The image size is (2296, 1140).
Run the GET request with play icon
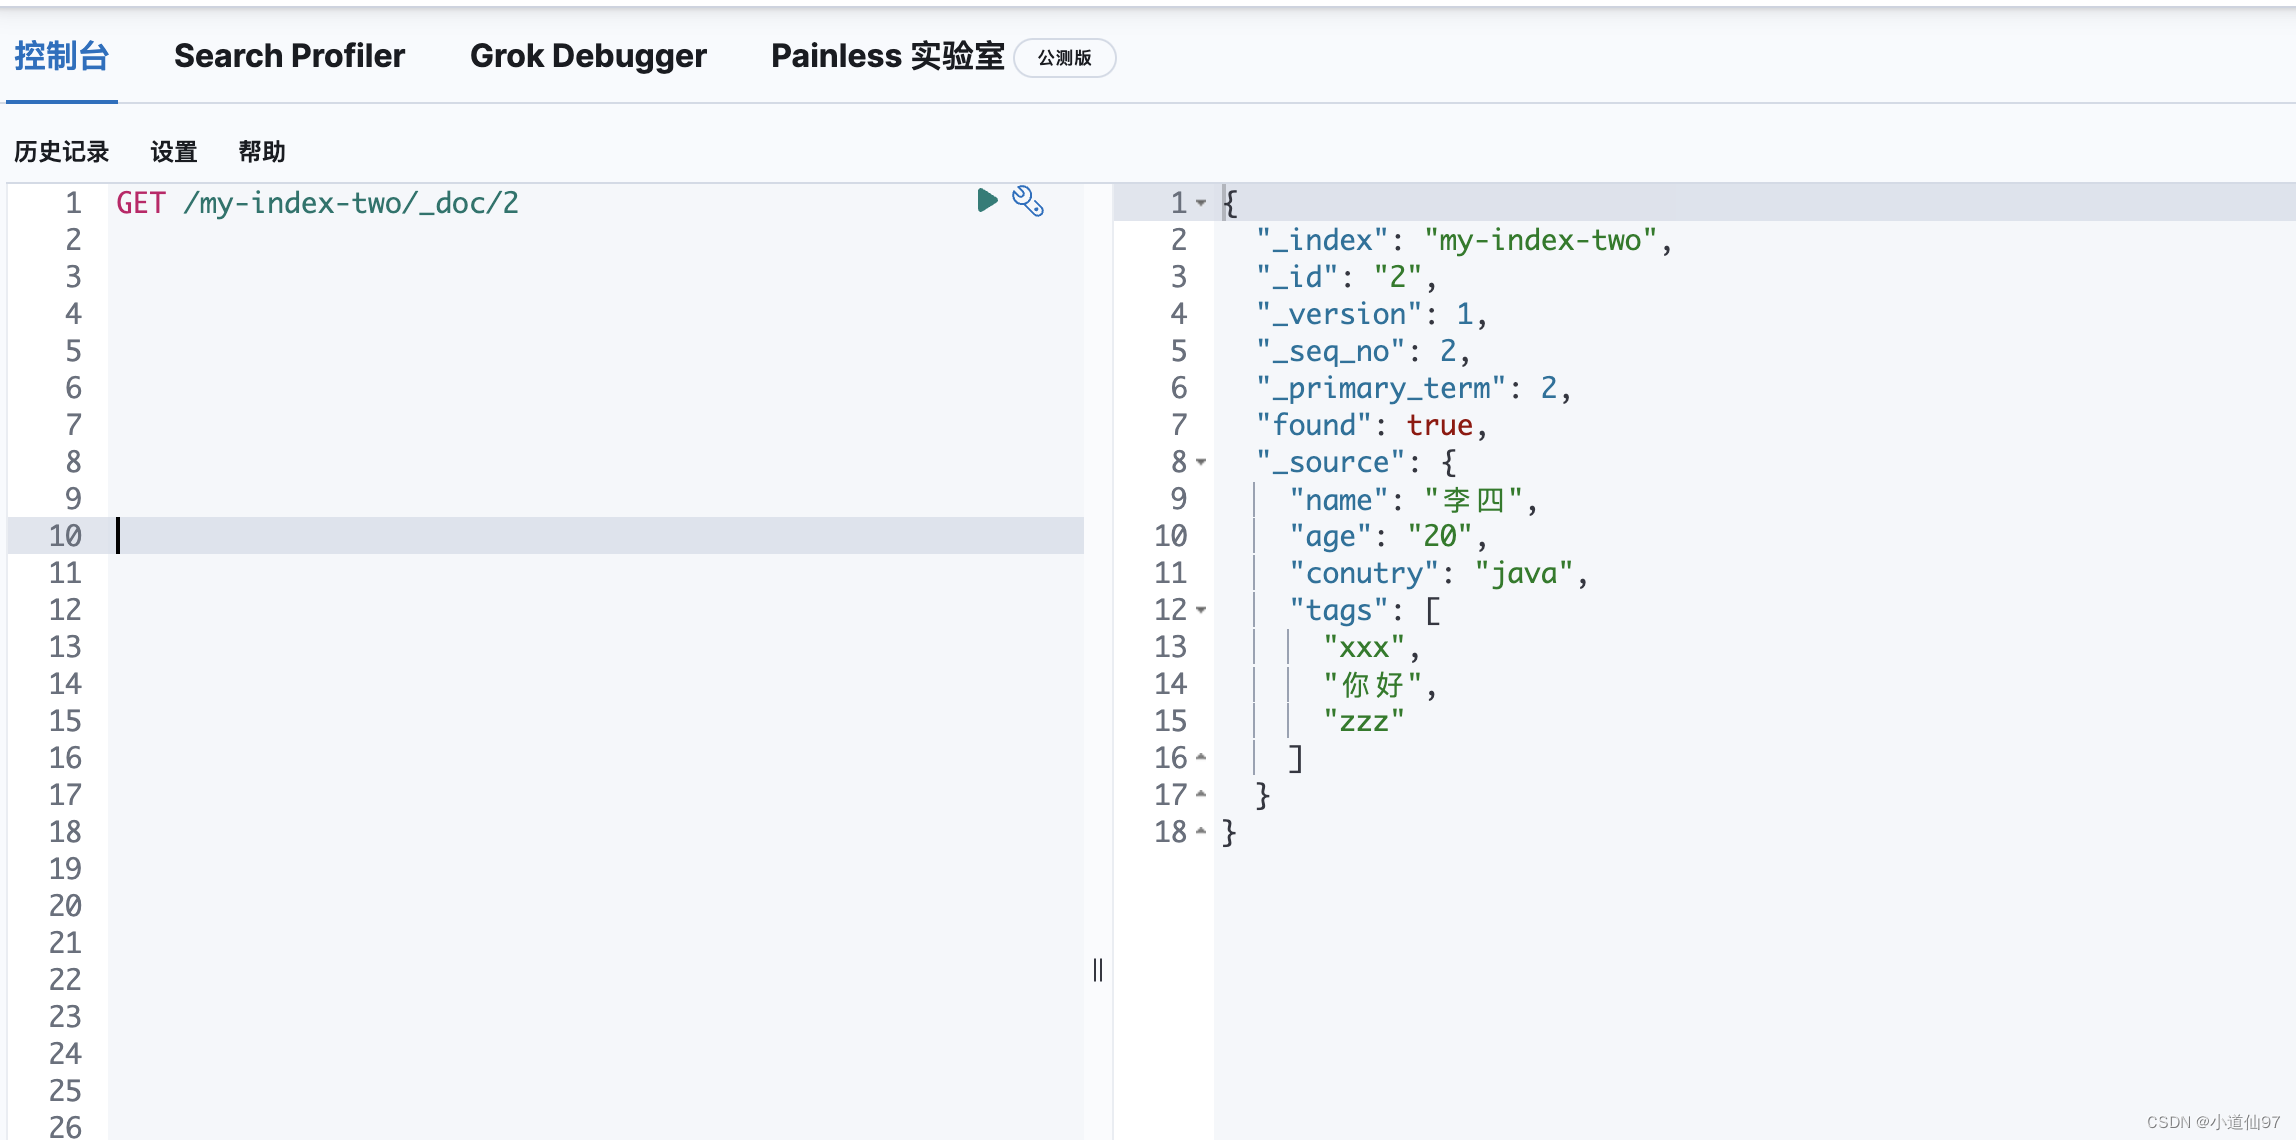[x=987, y=201]
